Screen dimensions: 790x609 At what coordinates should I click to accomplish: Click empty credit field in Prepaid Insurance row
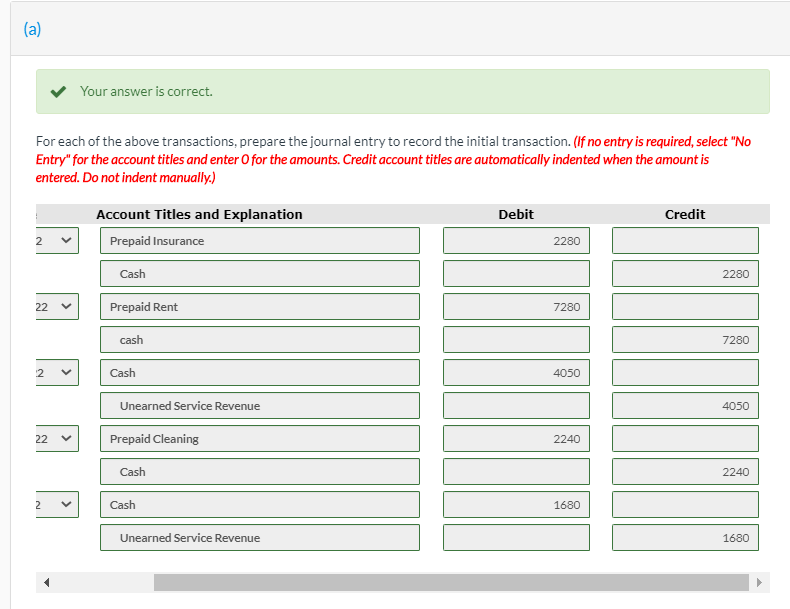(x=685, y=241)
